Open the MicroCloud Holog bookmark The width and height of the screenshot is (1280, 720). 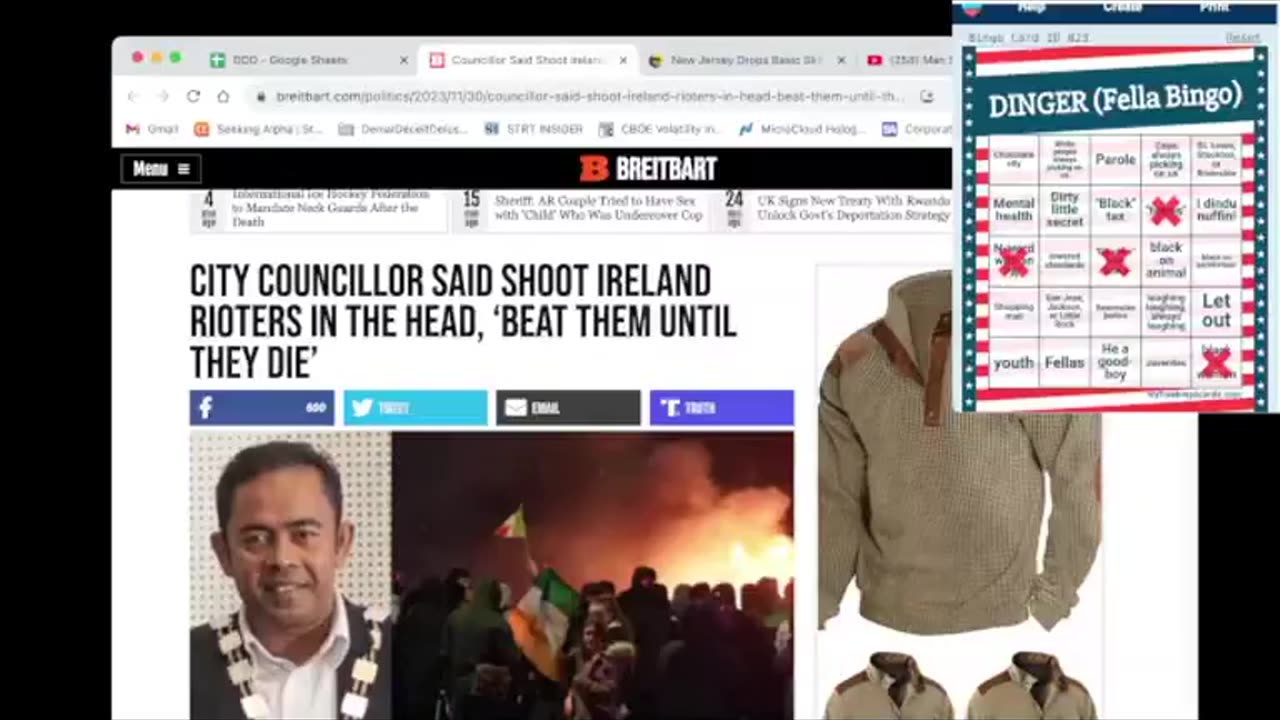pyautogui.click(x=802, y=129)
